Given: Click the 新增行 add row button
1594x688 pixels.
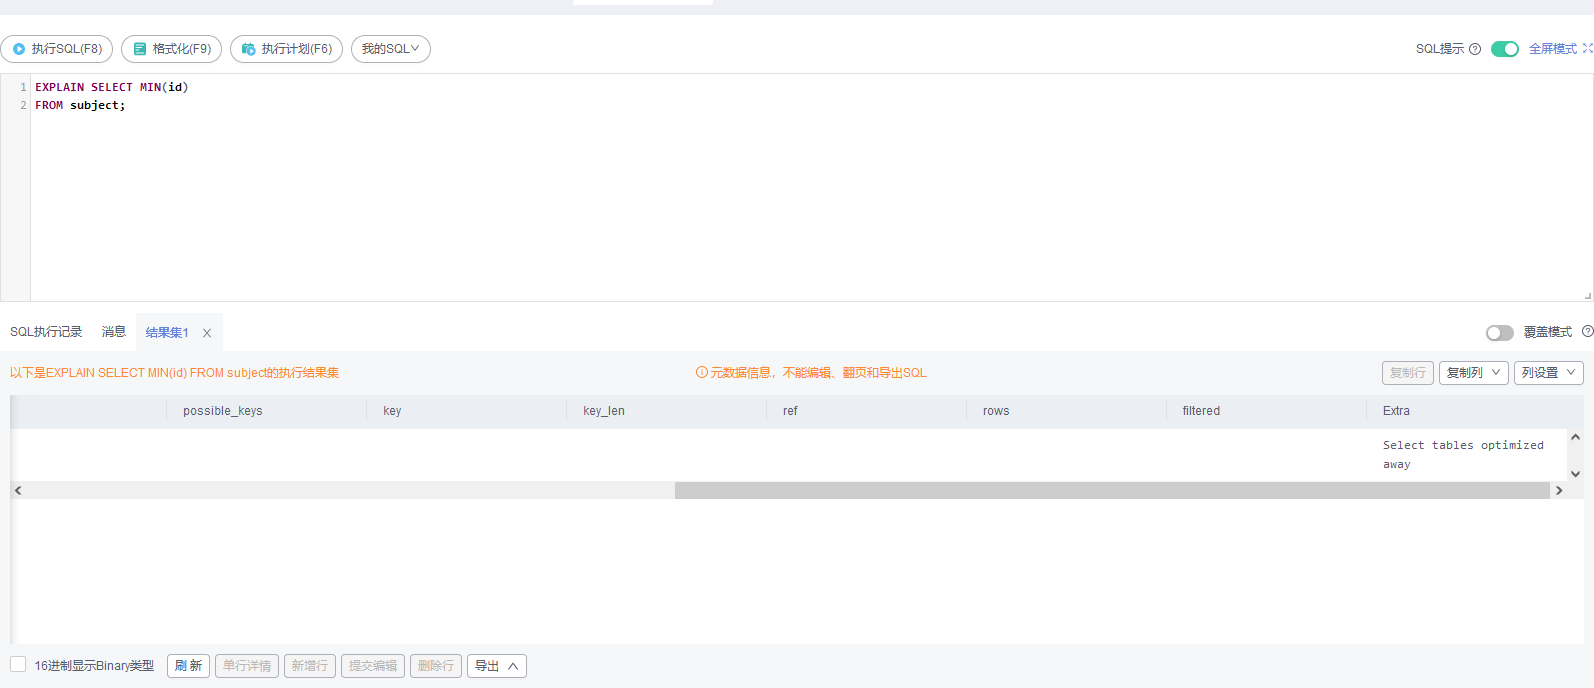Looking at the screenshot, I should tap(310, 666).
